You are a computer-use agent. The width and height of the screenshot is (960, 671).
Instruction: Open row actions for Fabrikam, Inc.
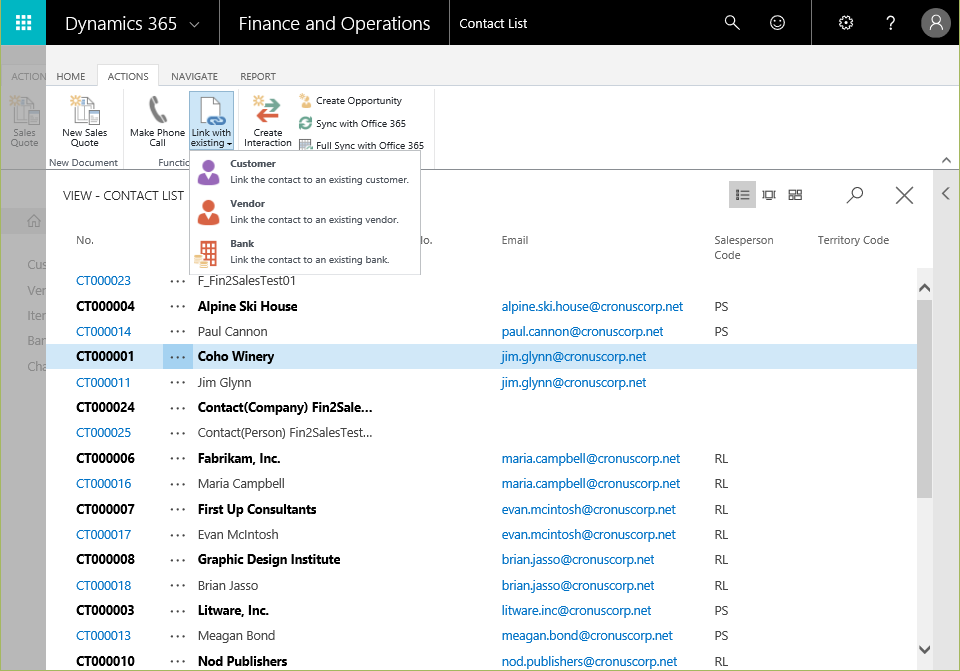click(178, 459)
